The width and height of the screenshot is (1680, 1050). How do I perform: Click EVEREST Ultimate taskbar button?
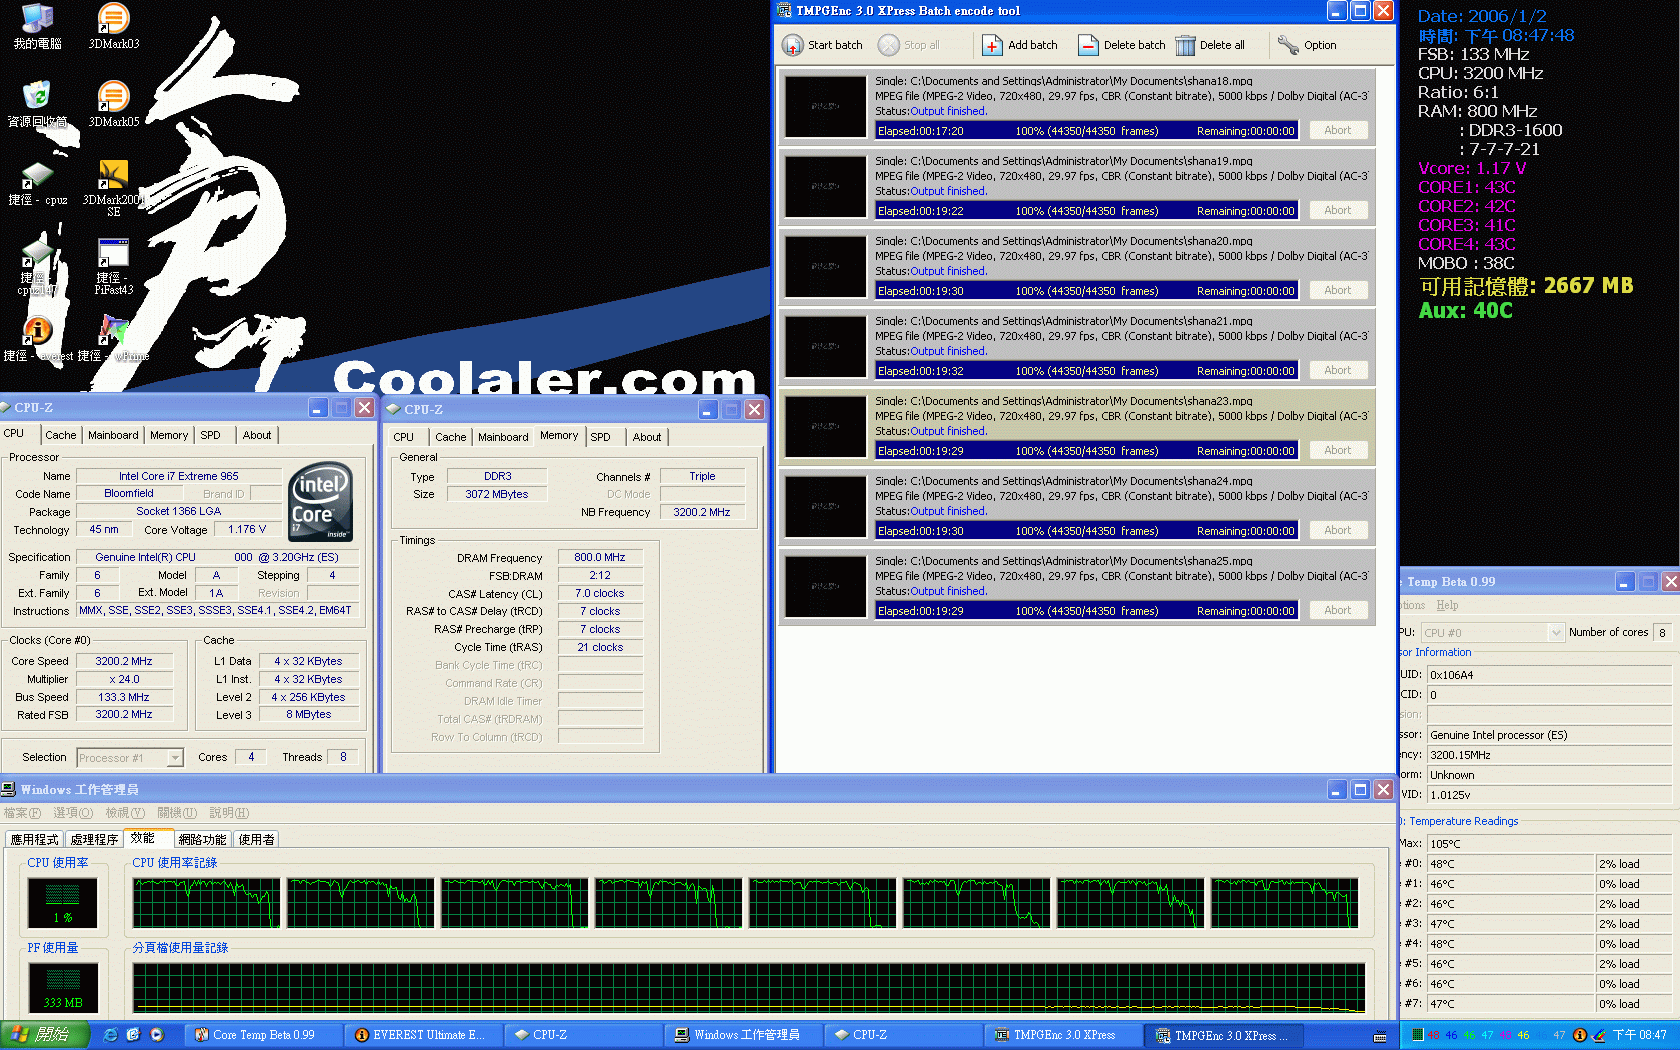tap(424, 1035)
